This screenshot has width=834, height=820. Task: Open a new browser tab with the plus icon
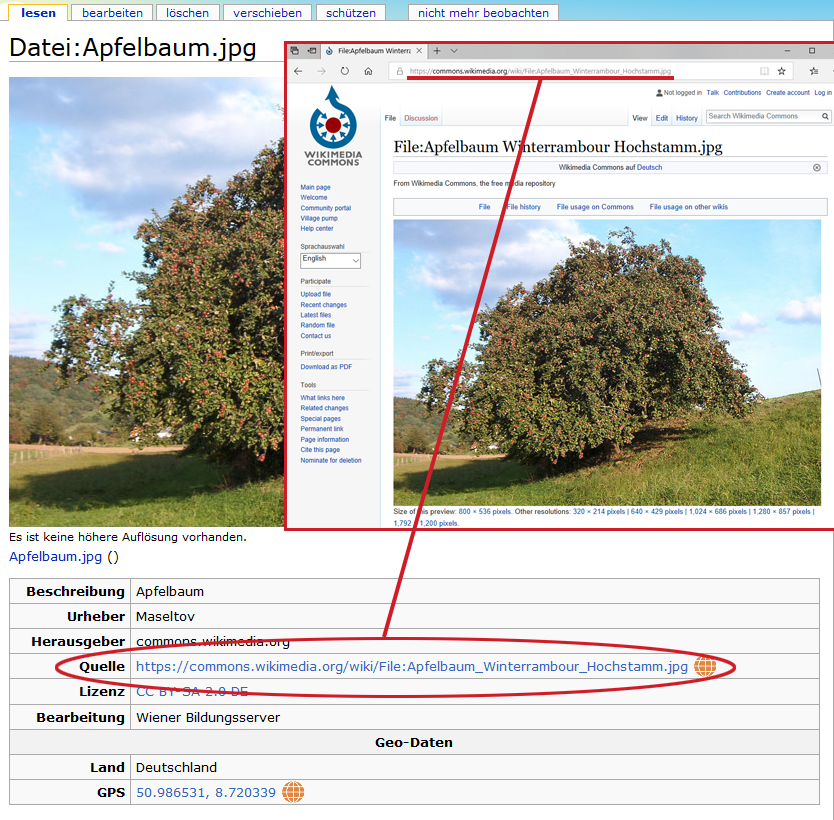point(437,51)
